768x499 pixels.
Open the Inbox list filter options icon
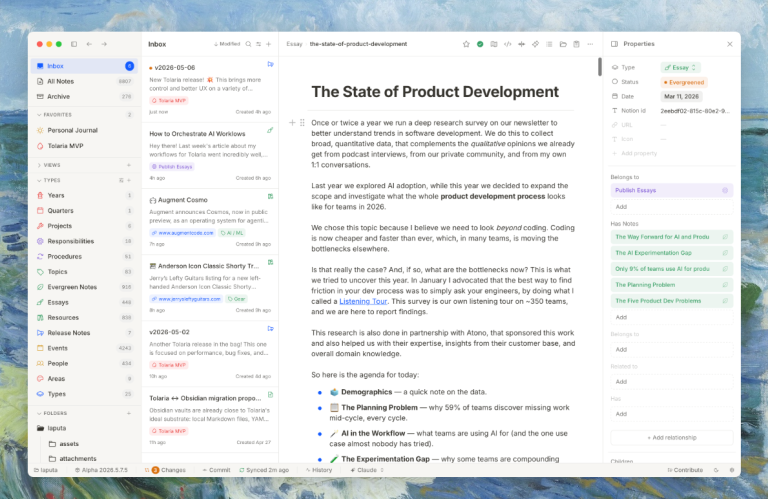[259, 44]
